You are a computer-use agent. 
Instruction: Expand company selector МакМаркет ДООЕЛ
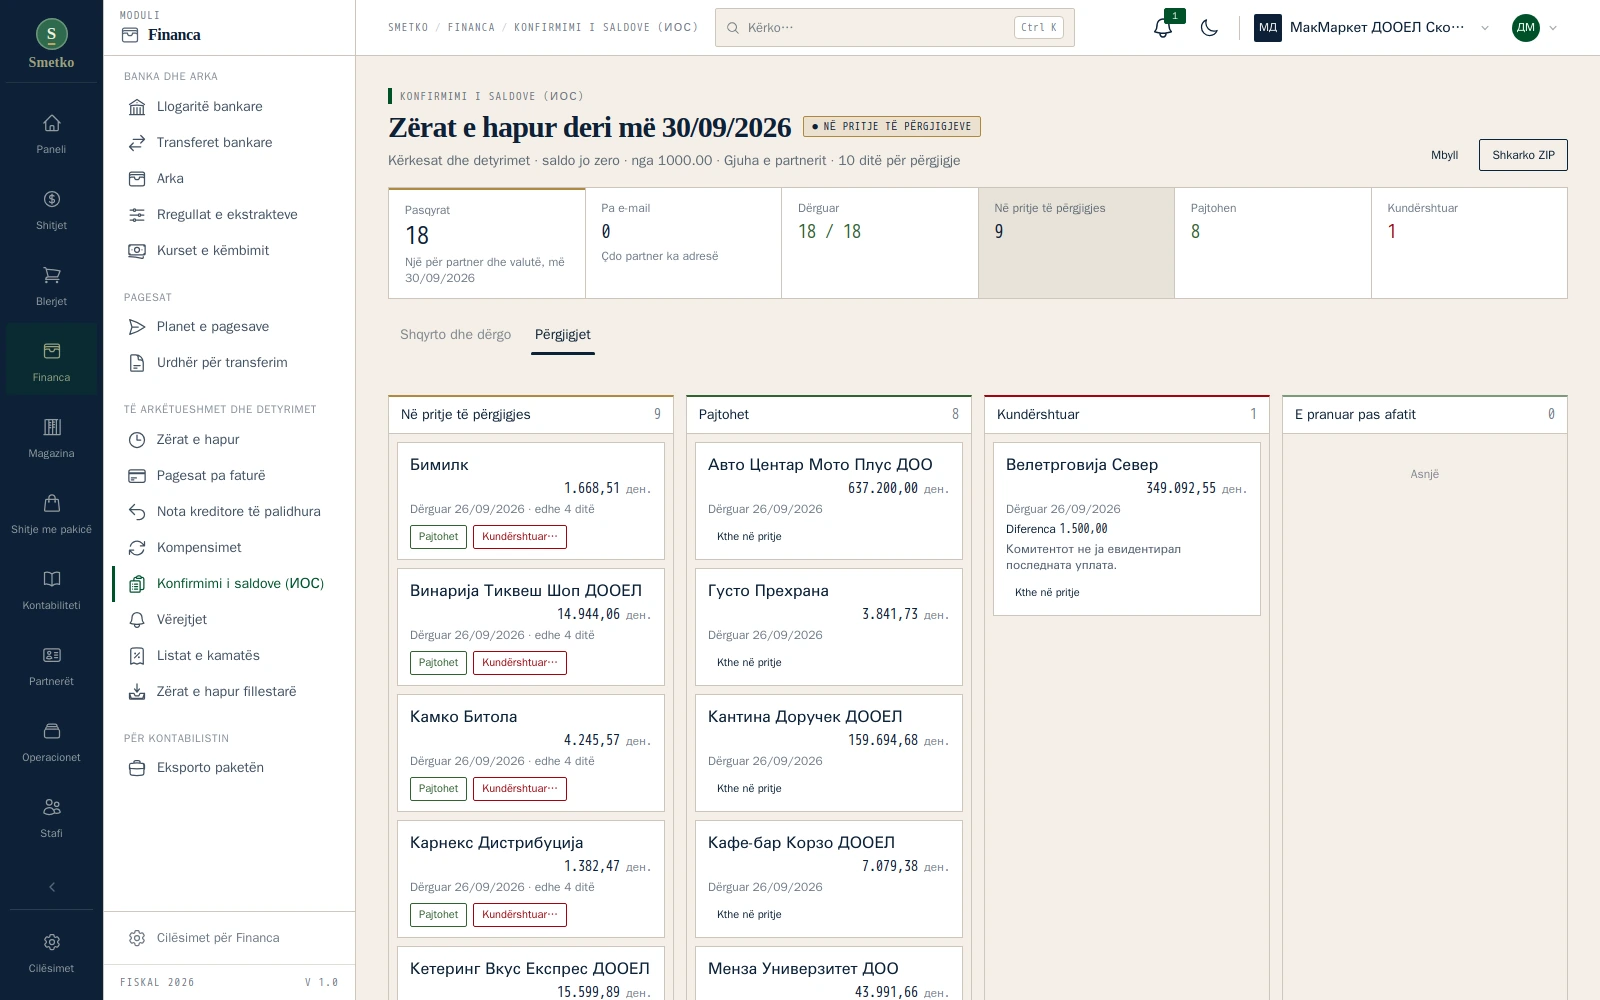(x=1372, y=28)
